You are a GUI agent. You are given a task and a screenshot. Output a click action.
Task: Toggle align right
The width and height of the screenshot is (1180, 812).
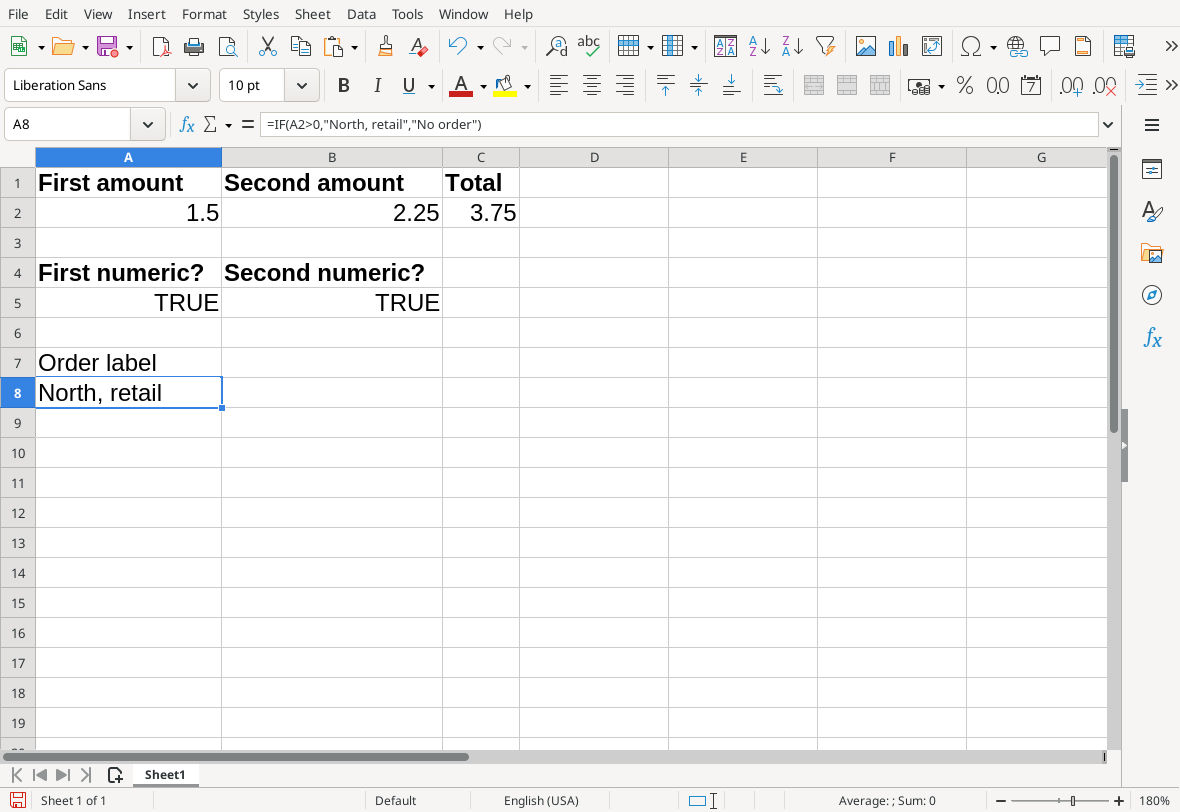[x=625, y=86]
